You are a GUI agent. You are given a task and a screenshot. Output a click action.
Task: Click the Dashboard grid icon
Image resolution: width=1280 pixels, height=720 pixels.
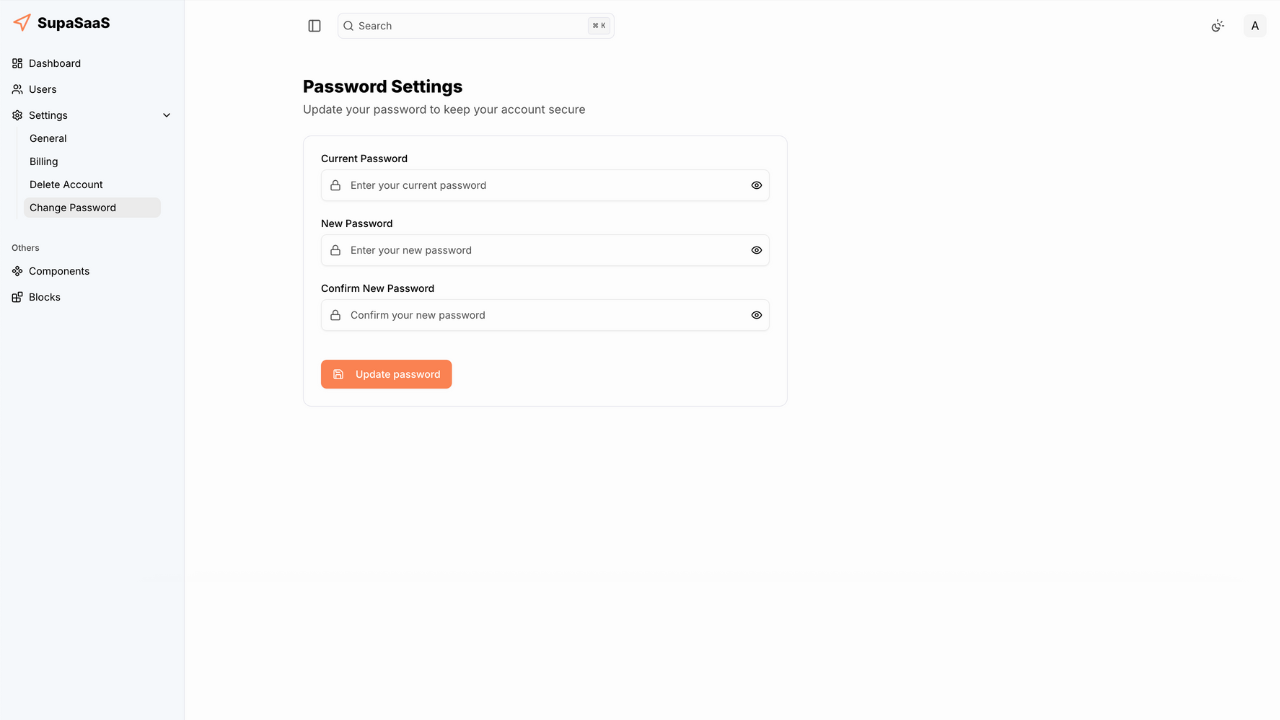coord(17,63)
